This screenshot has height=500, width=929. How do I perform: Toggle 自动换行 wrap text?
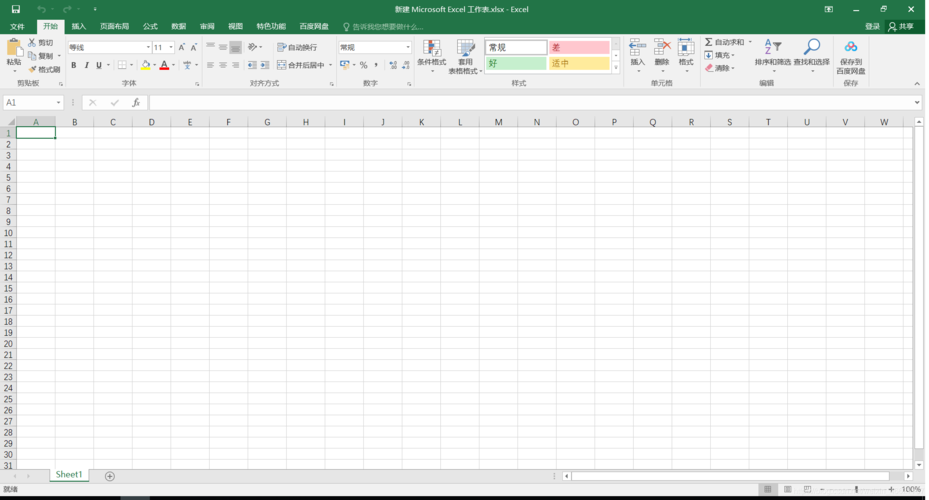tap(297, 47)
